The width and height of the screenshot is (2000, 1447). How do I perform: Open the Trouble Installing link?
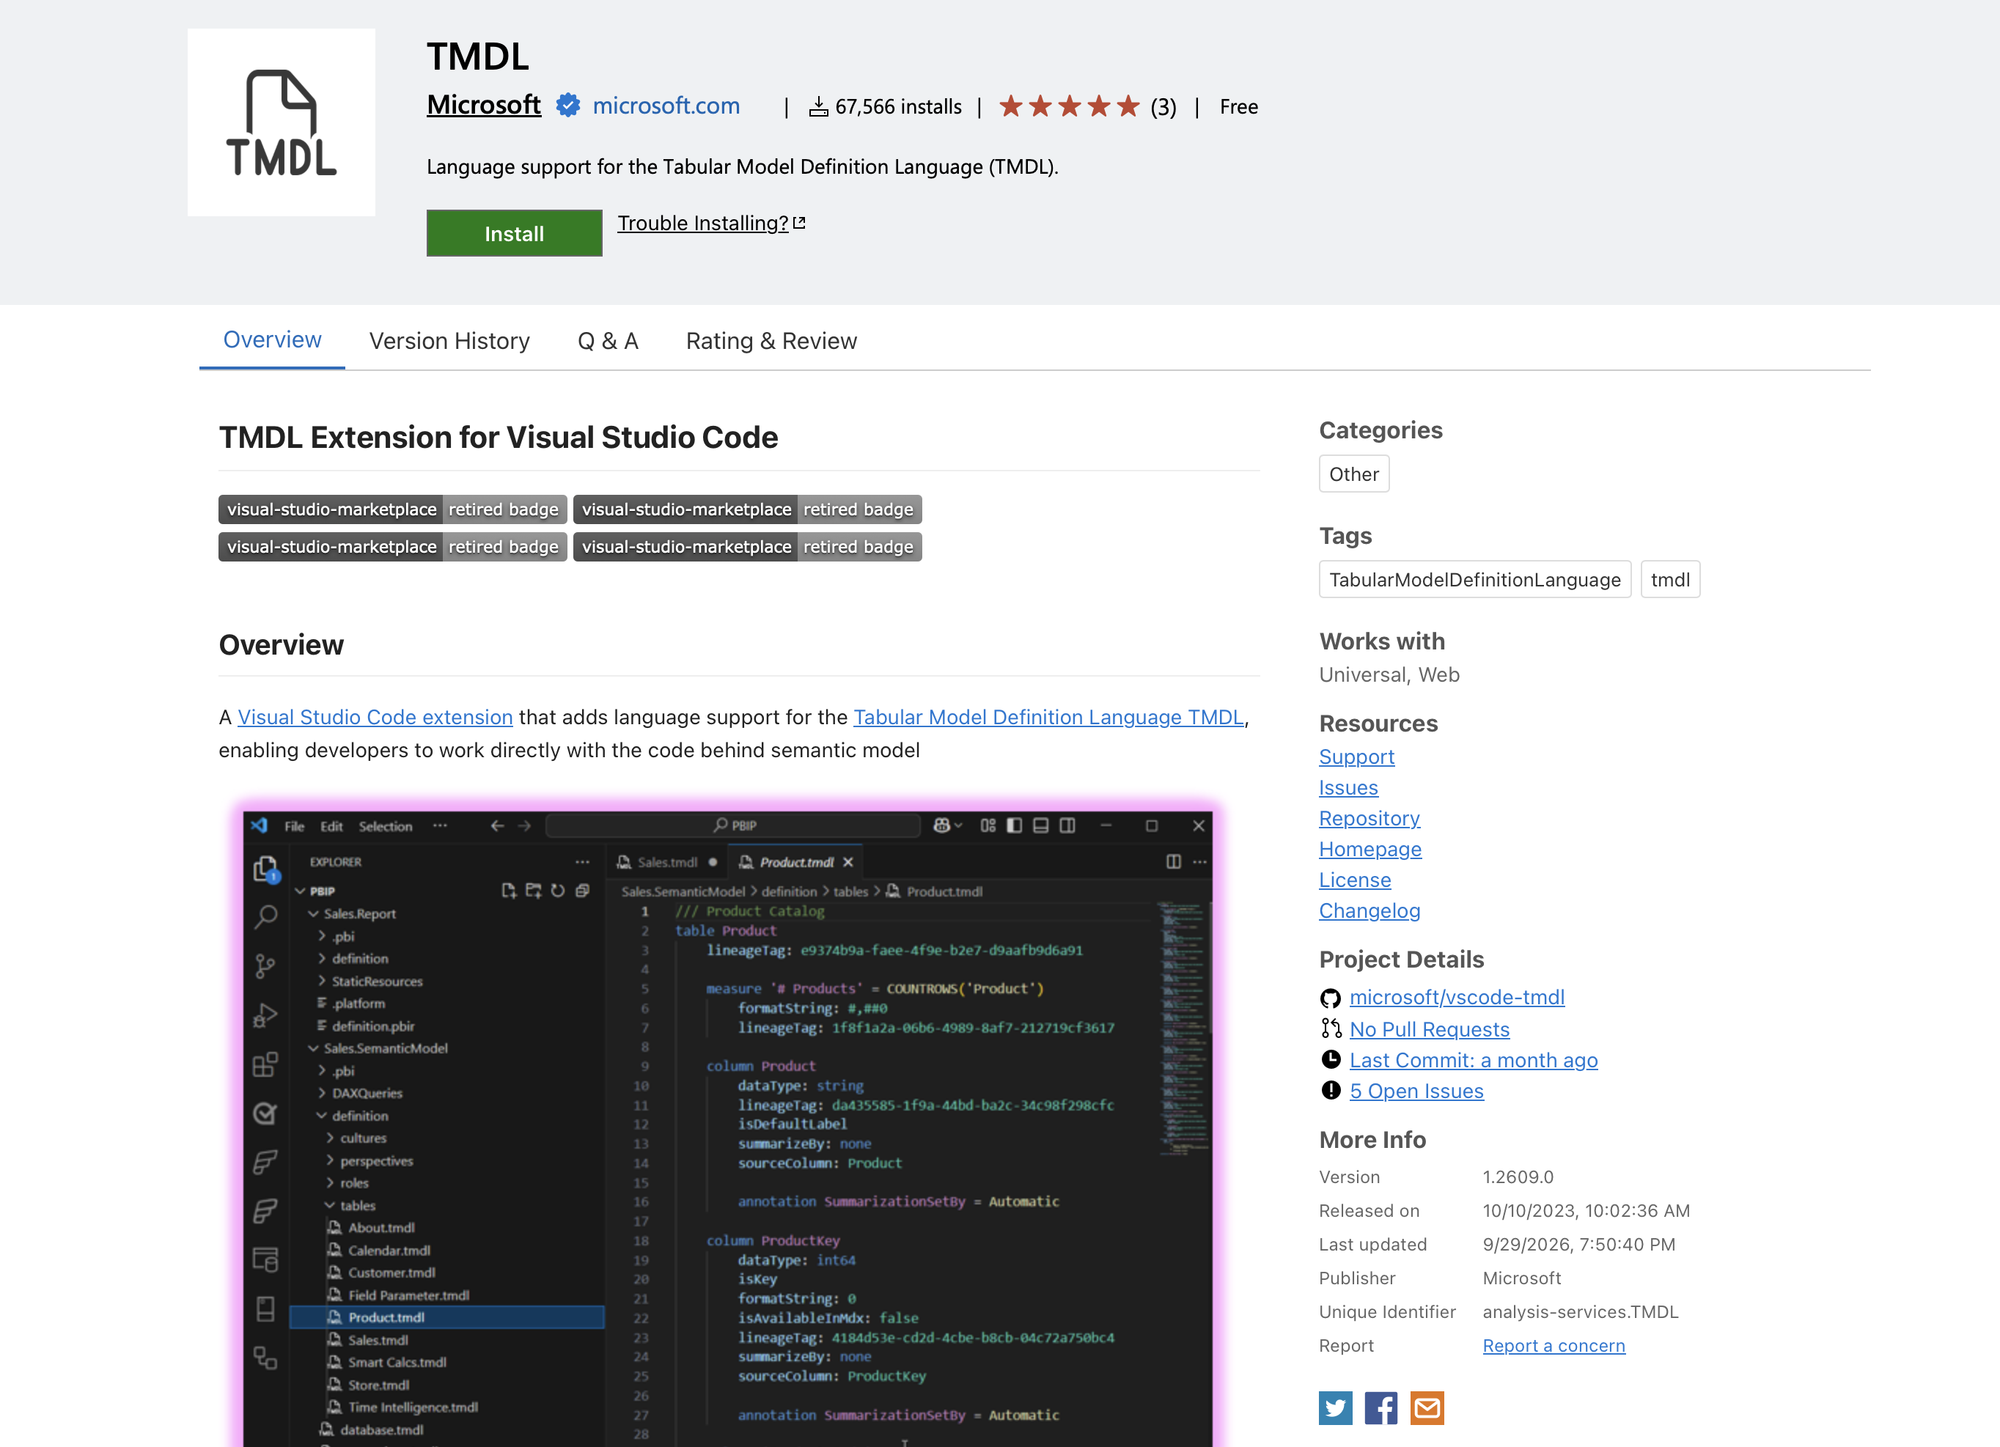pyautogui.click(x=711, y=223)
